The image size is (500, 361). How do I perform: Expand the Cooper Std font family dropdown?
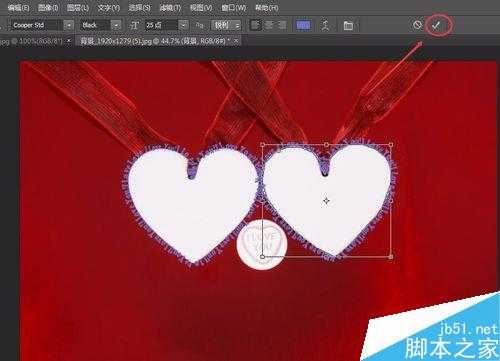69,25
